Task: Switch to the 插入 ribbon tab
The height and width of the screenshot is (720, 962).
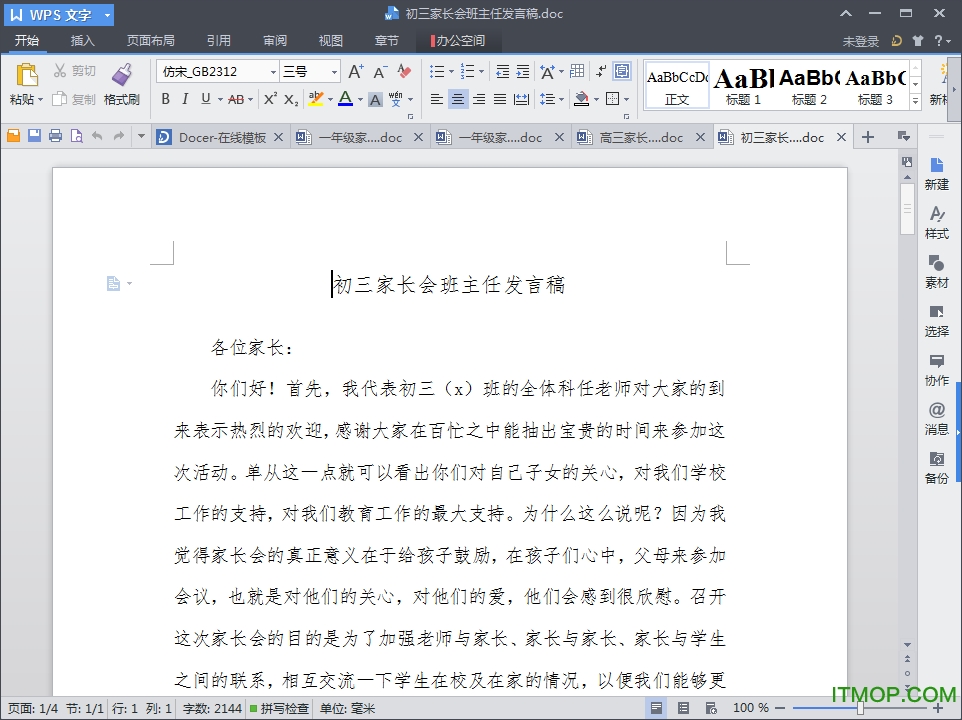Action: (82, 40)
